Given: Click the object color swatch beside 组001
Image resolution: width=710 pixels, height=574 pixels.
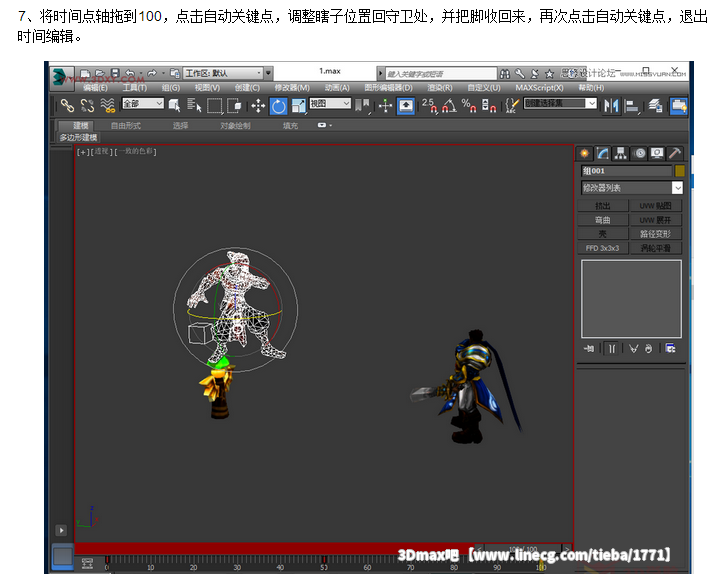Looking at the screenshot, I should click(679, 171).
